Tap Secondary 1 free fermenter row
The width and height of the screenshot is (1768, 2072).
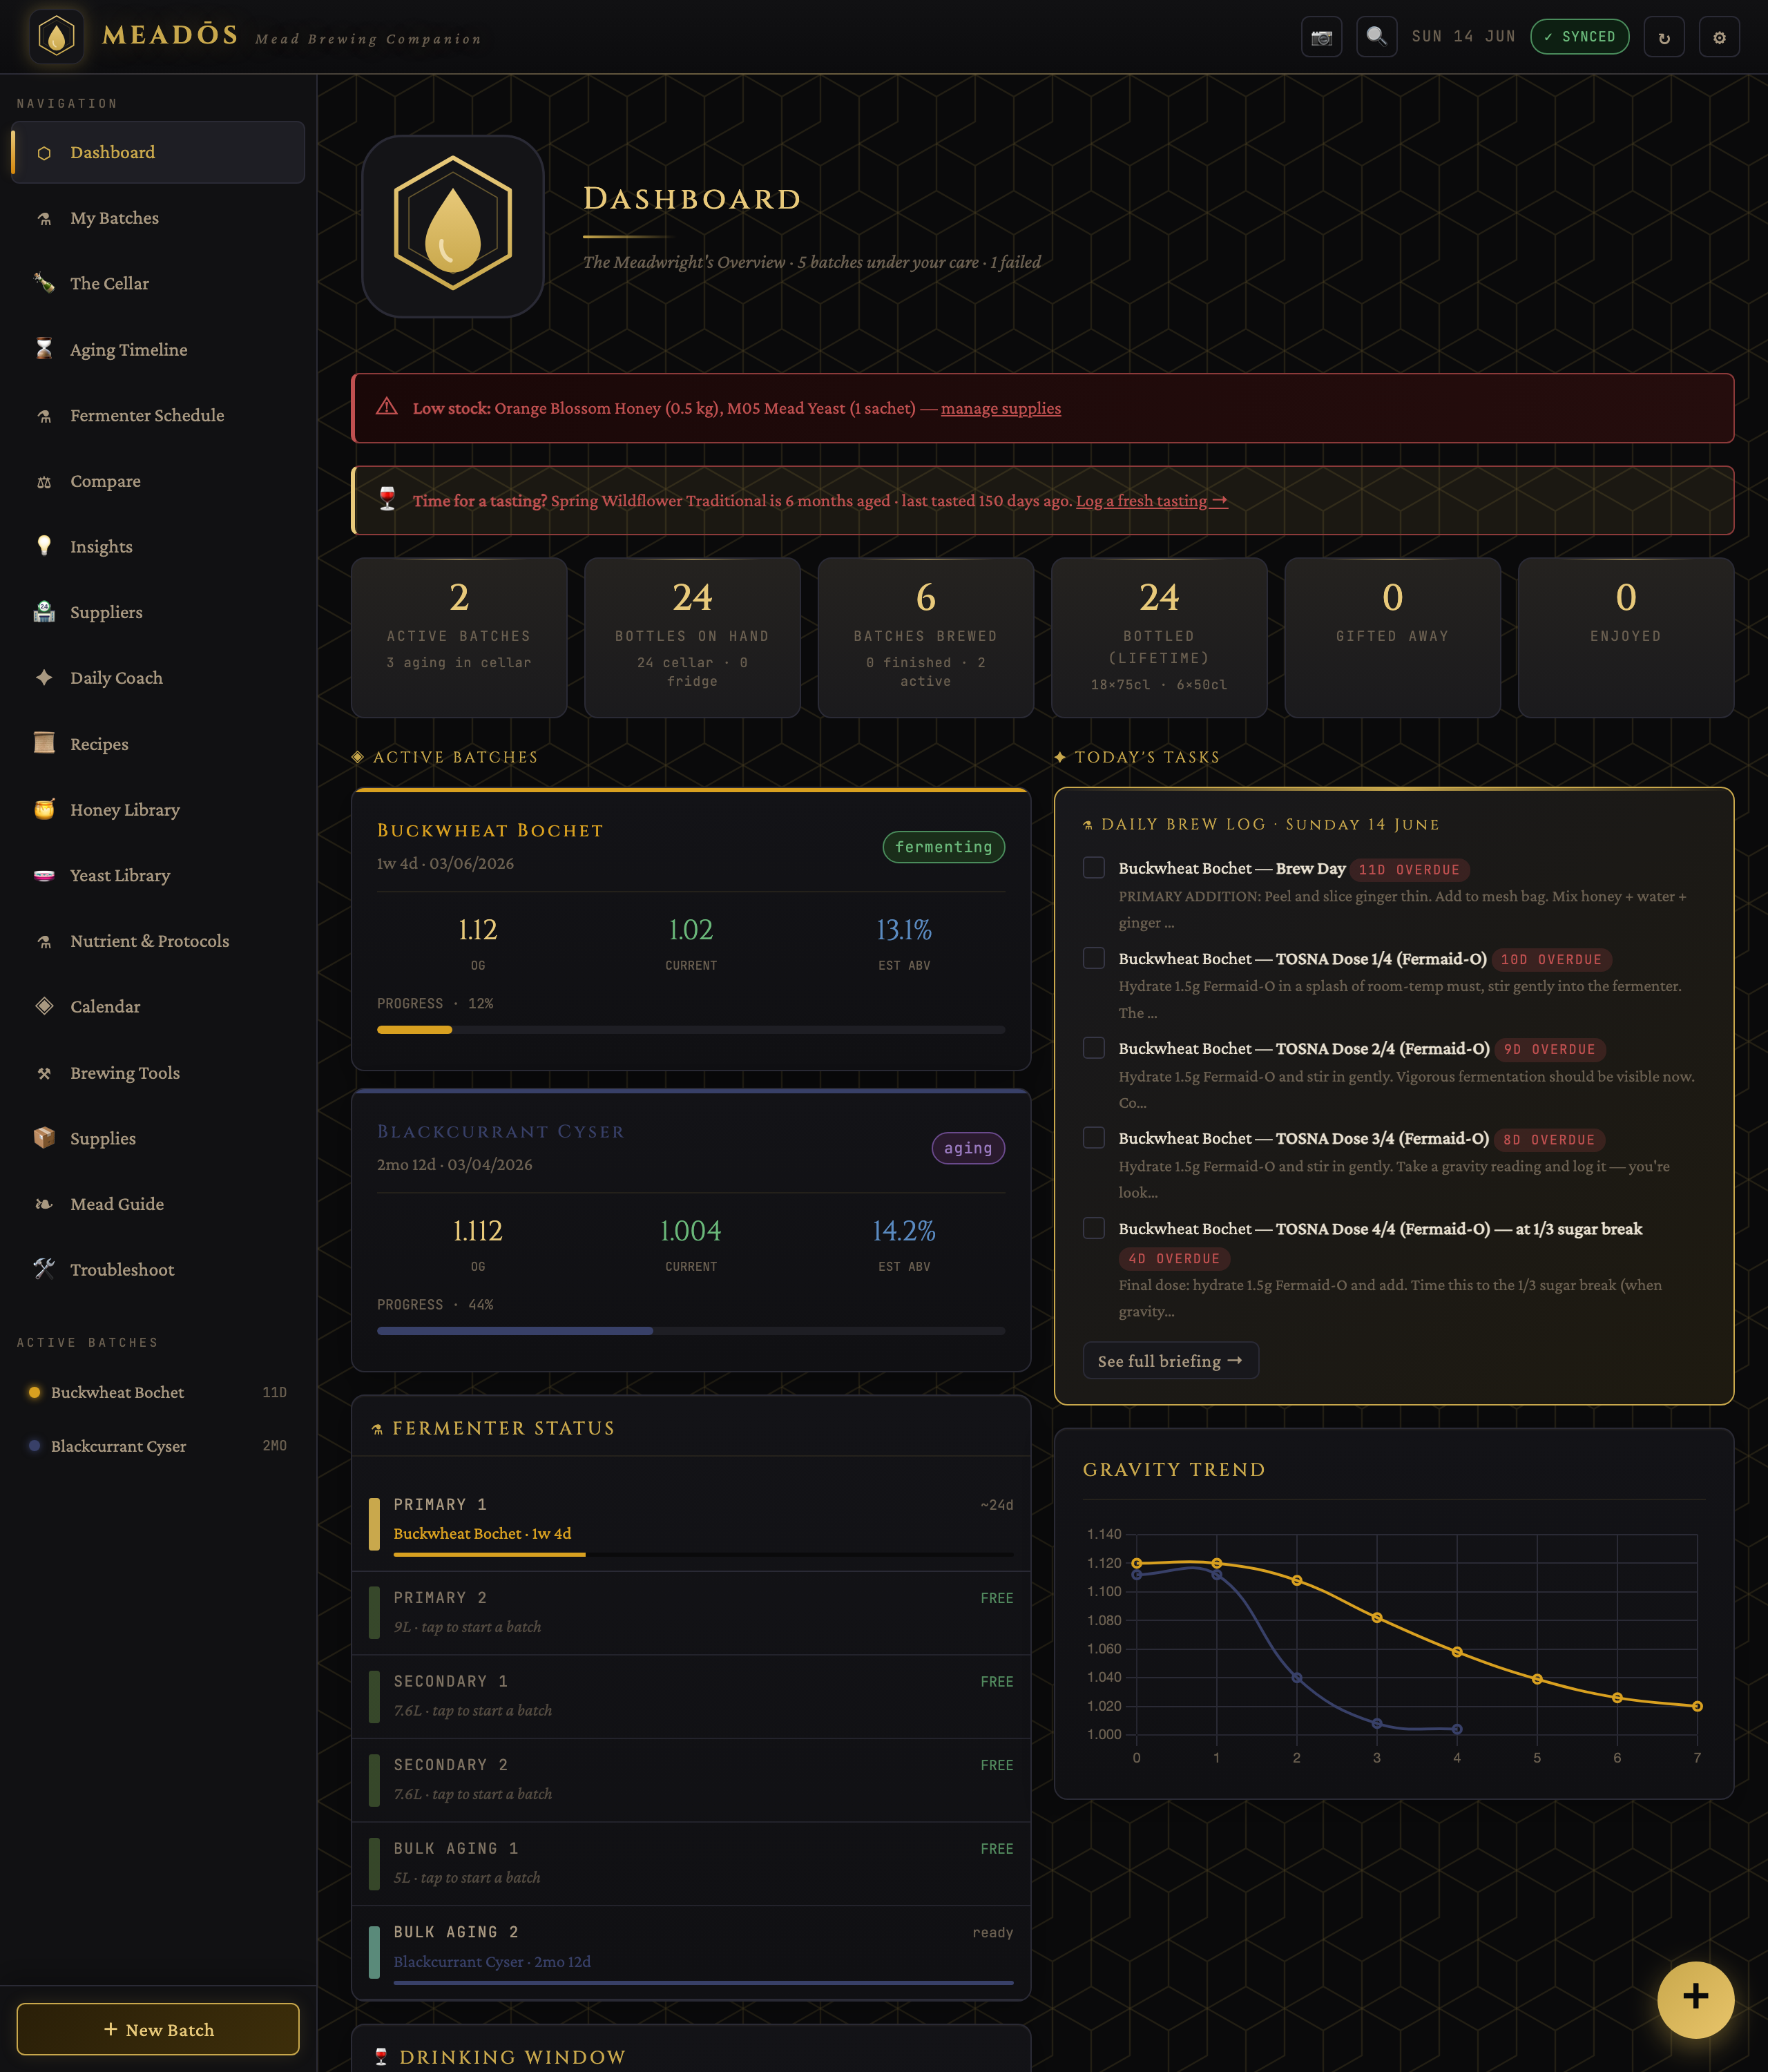691,1696
